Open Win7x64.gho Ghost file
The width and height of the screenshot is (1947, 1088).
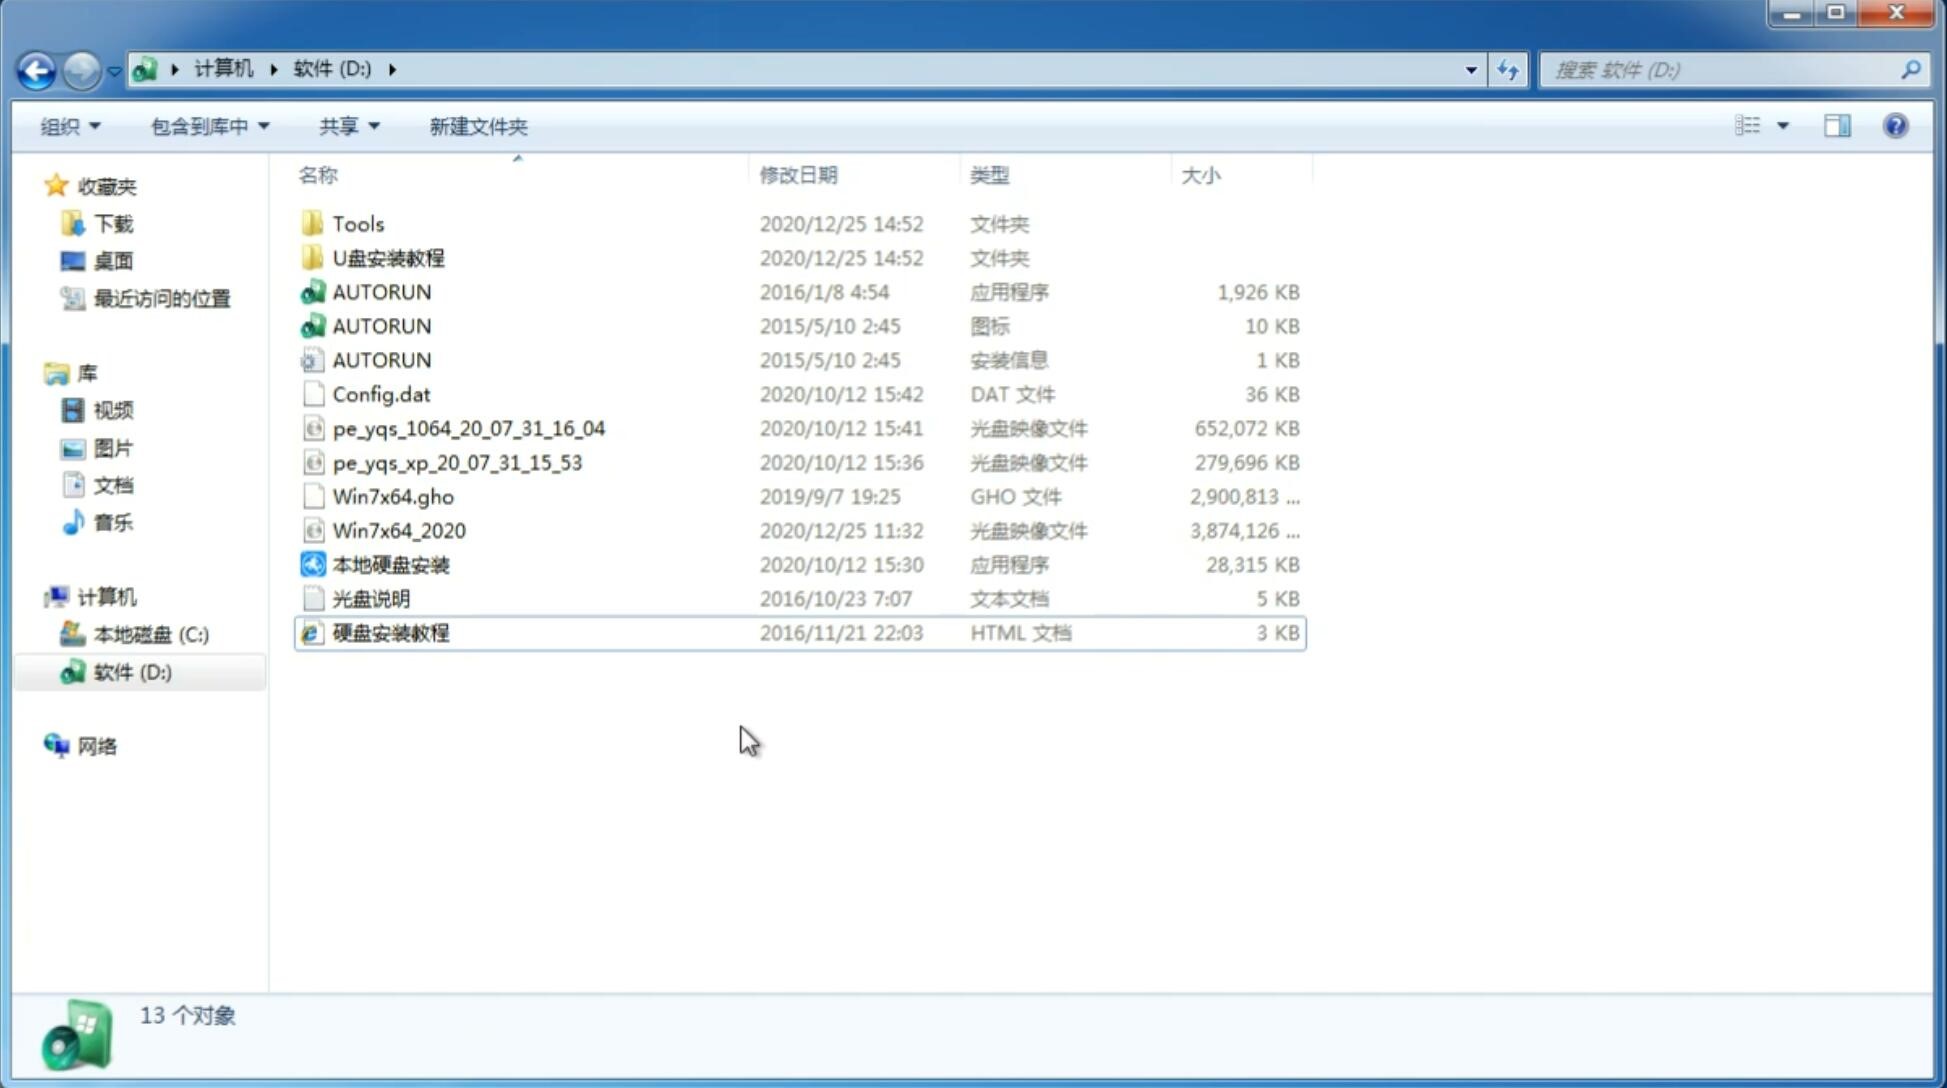pos(393,496)
